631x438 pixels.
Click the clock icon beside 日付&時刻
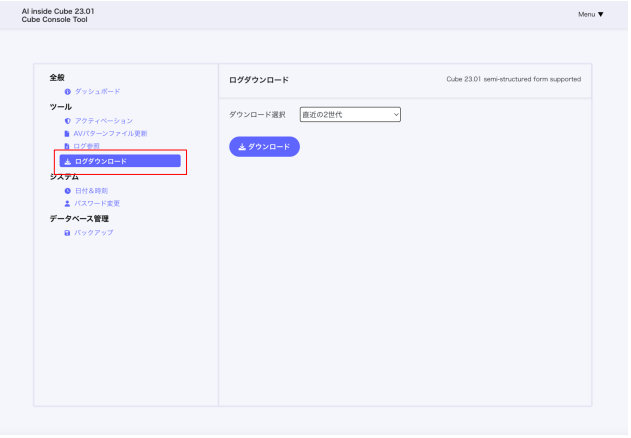[x=67, y=191]
